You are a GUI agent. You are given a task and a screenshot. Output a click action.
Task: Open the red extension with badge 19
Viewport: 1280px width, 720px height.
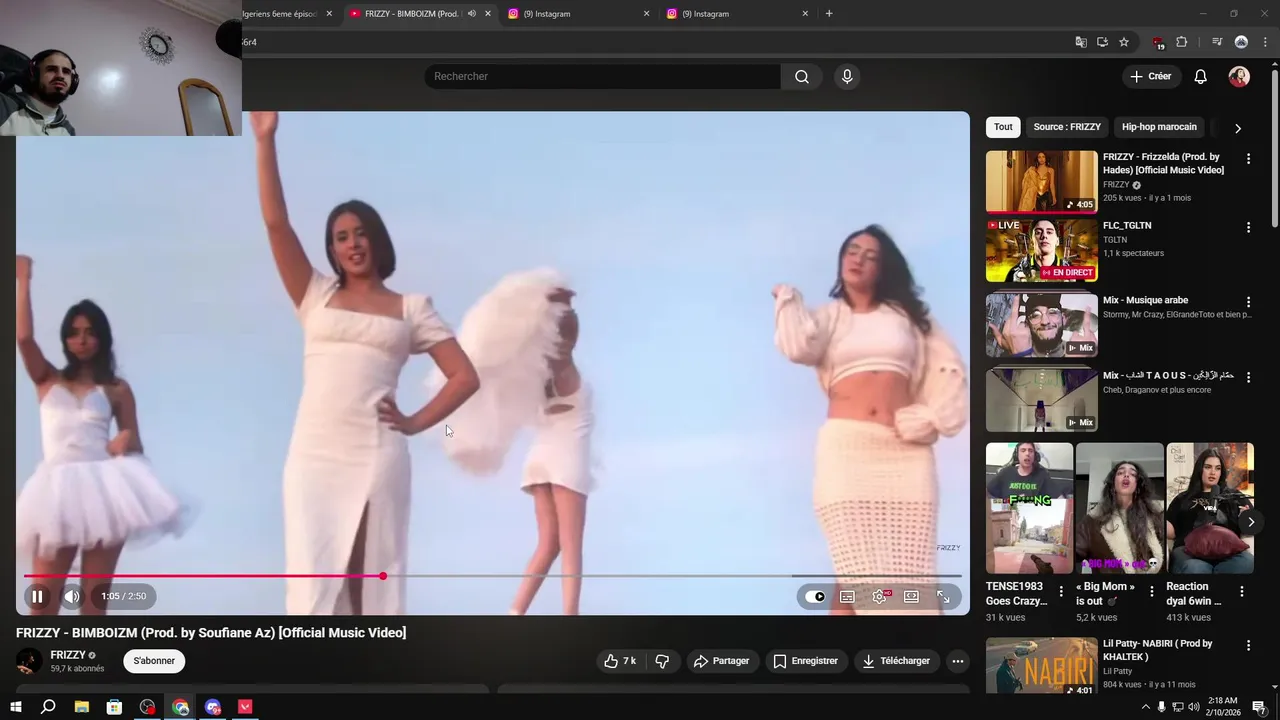pyautogui.click(x=1158, y=42)
